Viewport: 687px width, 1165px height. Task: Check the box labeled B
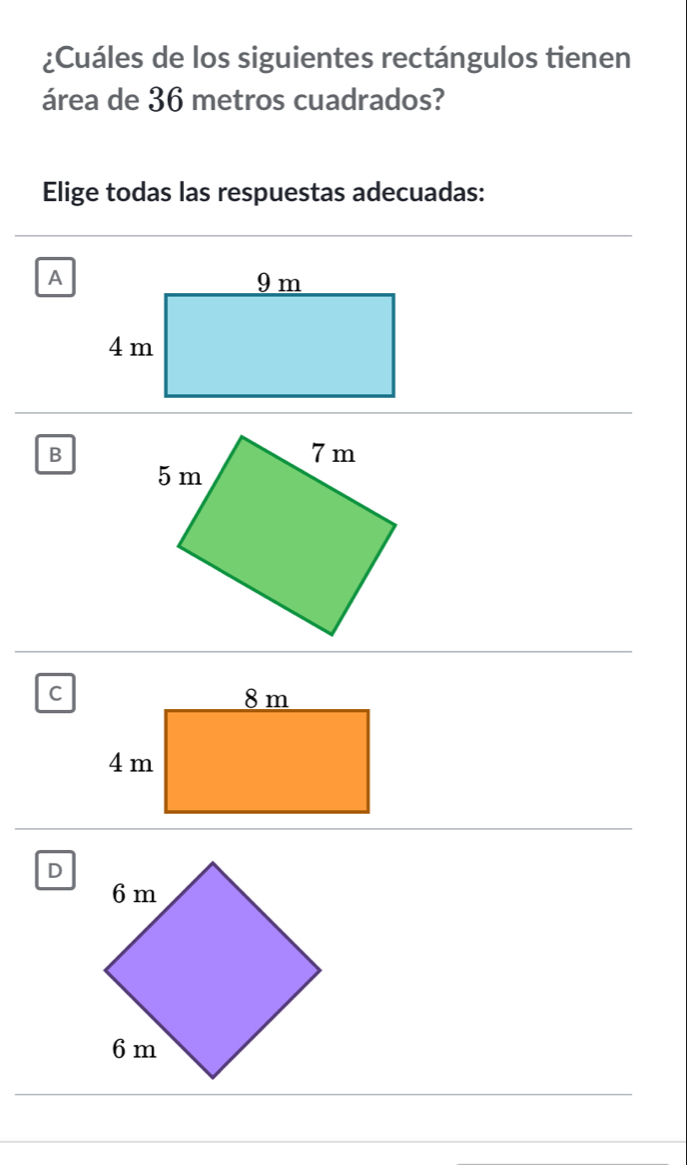click(55, 454)
